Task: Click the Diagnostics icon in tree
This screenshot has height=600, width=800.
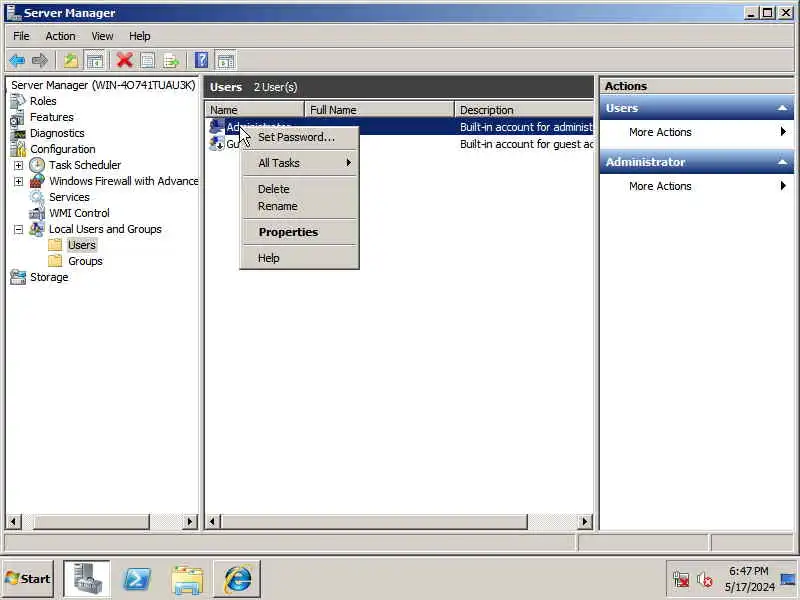Action: pos(18,134)
